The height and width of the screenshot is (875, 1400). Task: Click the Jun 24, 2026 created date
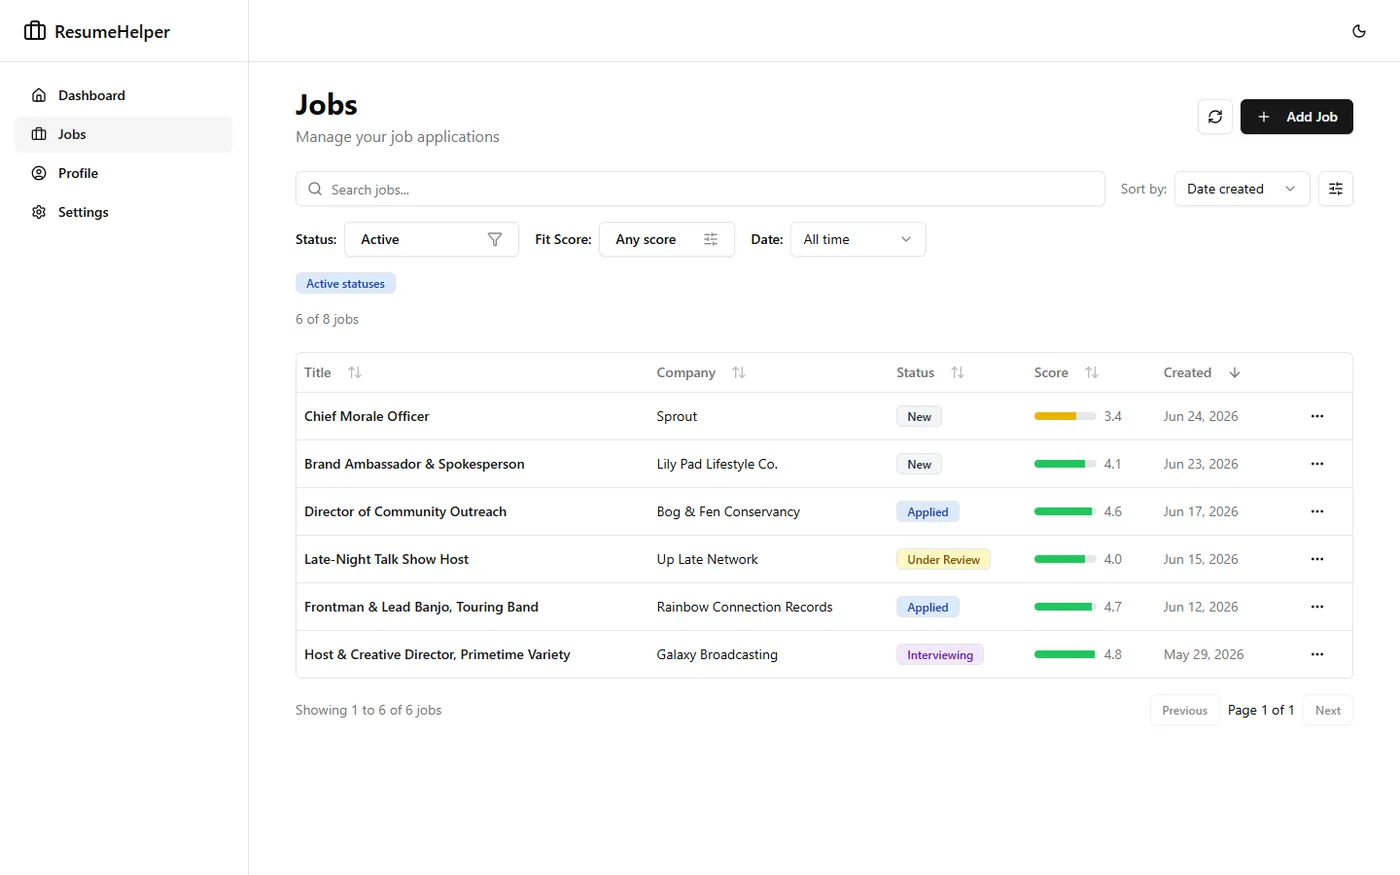coord(1200,416)
